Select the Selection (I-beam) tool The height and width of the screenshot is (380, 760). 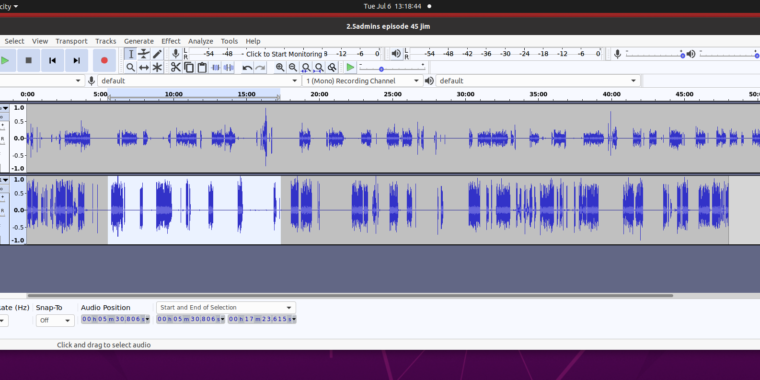130,54
